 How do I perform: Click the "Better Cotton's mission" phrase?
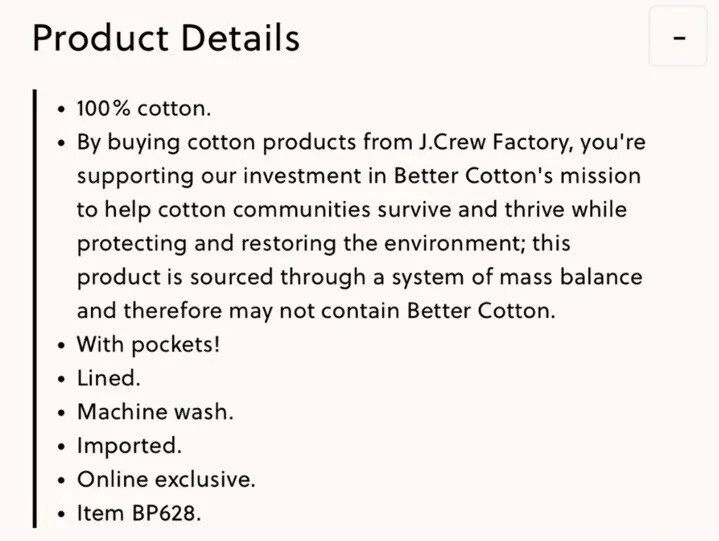pos(517,176)
